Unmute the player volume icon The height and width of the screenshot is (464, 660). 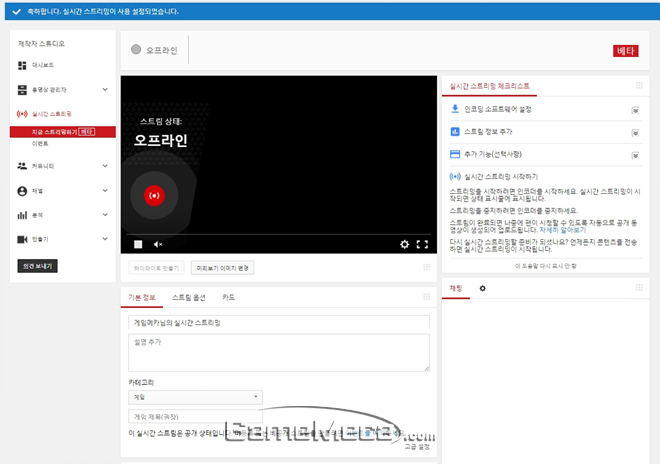tap(158, 244)
